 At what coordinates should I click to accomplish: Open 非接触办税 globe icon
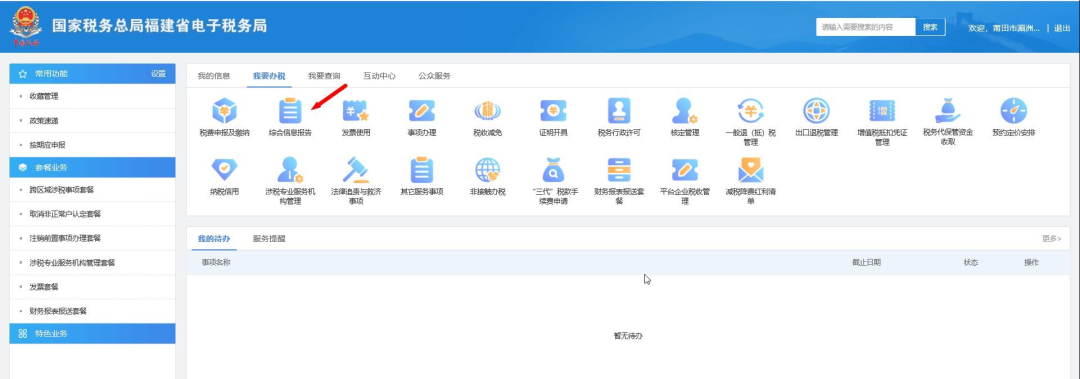click(488, 170)
